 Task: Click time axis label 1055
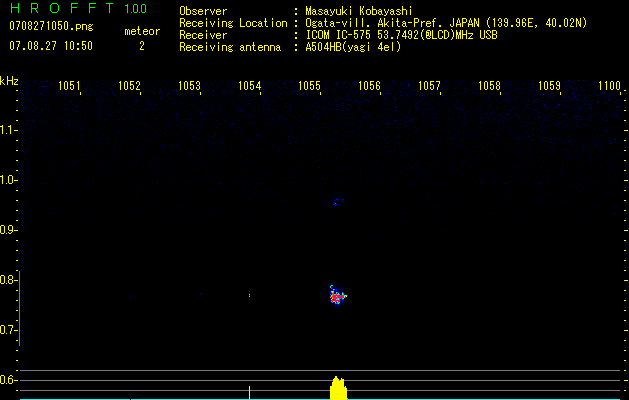(310, 86)
